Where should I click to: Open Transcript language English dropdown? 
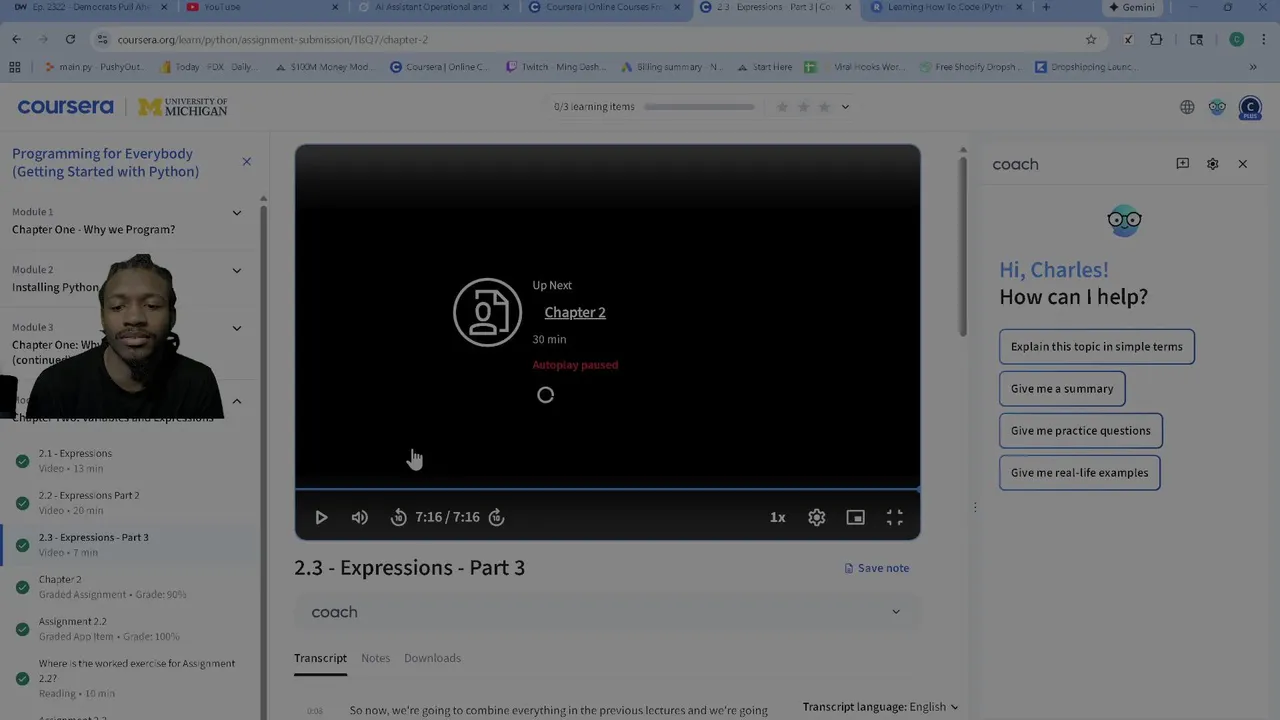[x=880, y=707]
